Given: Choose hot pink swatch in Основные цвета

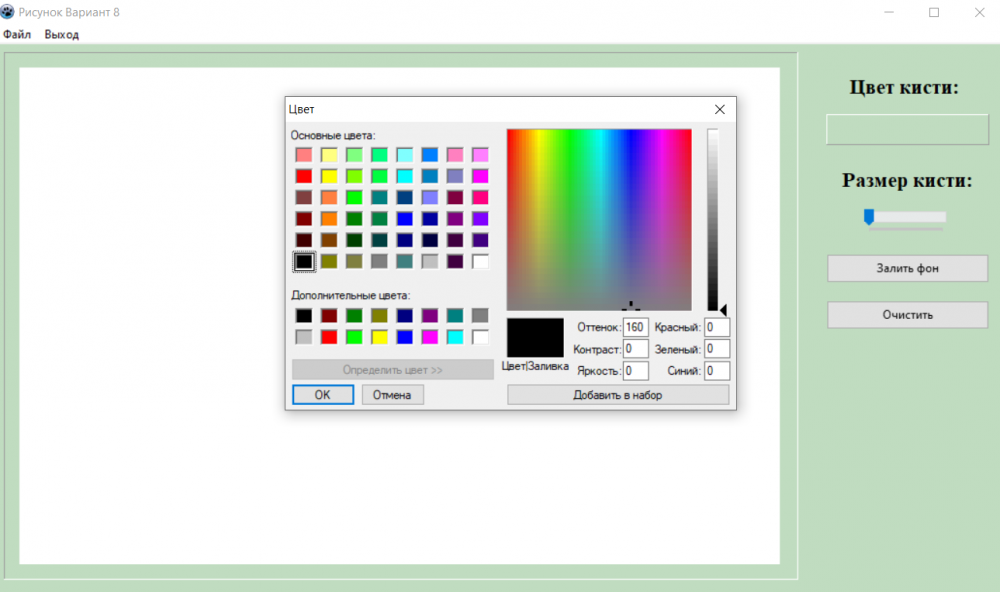Looking at the screenshot, I should point(480,197).
